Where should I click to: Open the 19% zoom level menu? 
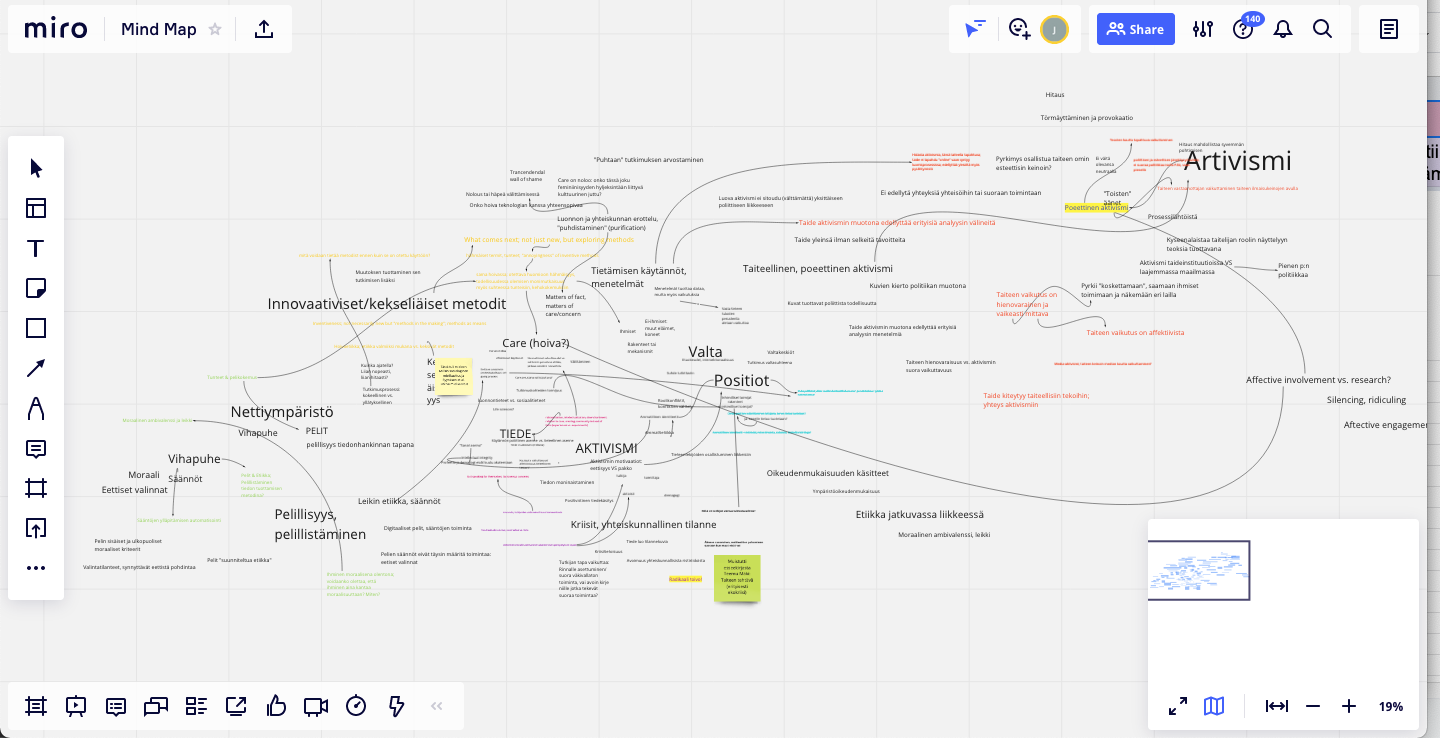[1391, 706]
